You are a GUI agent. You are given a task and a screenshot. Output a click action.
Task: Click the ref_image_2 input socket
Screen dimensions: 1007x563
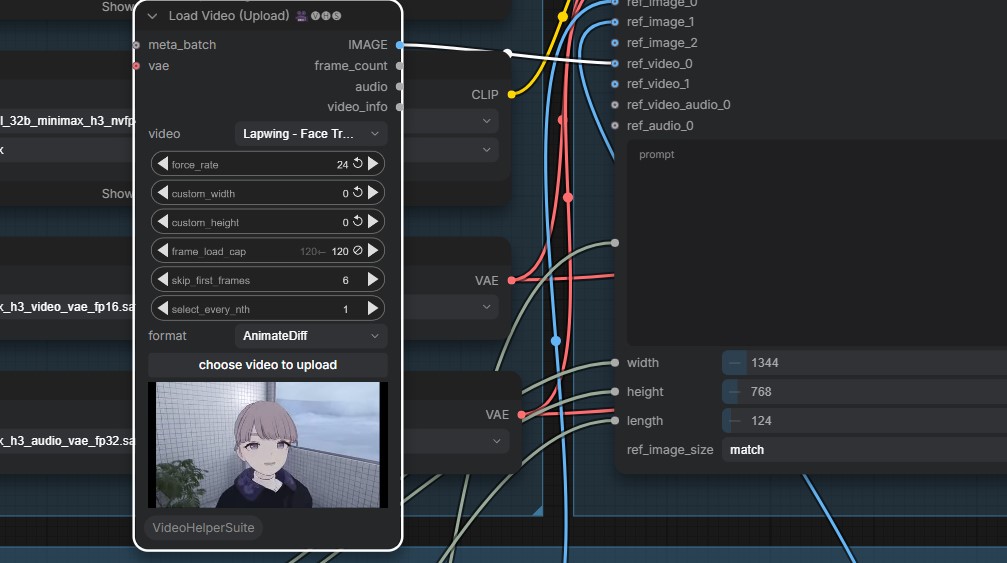pos(615,42)
